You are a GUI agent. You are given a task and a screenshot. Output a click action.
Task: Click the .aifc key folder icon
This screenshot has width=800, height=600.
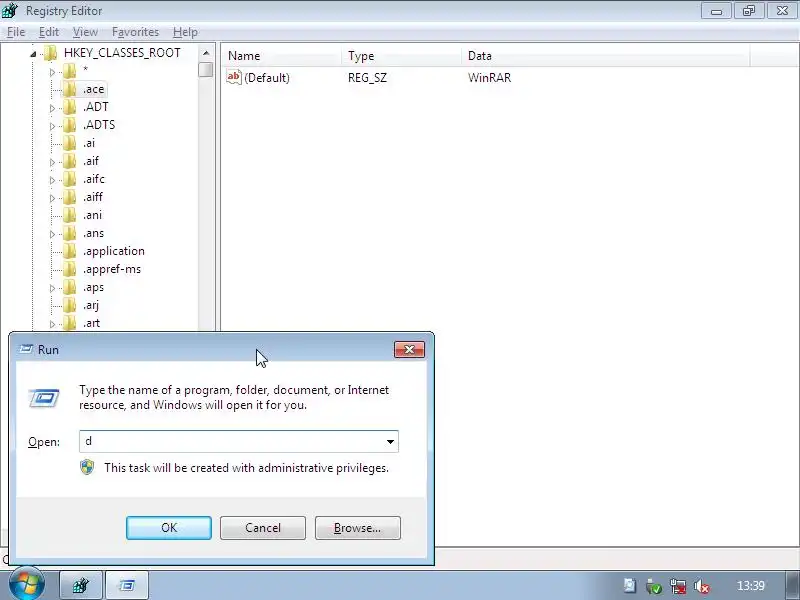click(x=69, y=179)
